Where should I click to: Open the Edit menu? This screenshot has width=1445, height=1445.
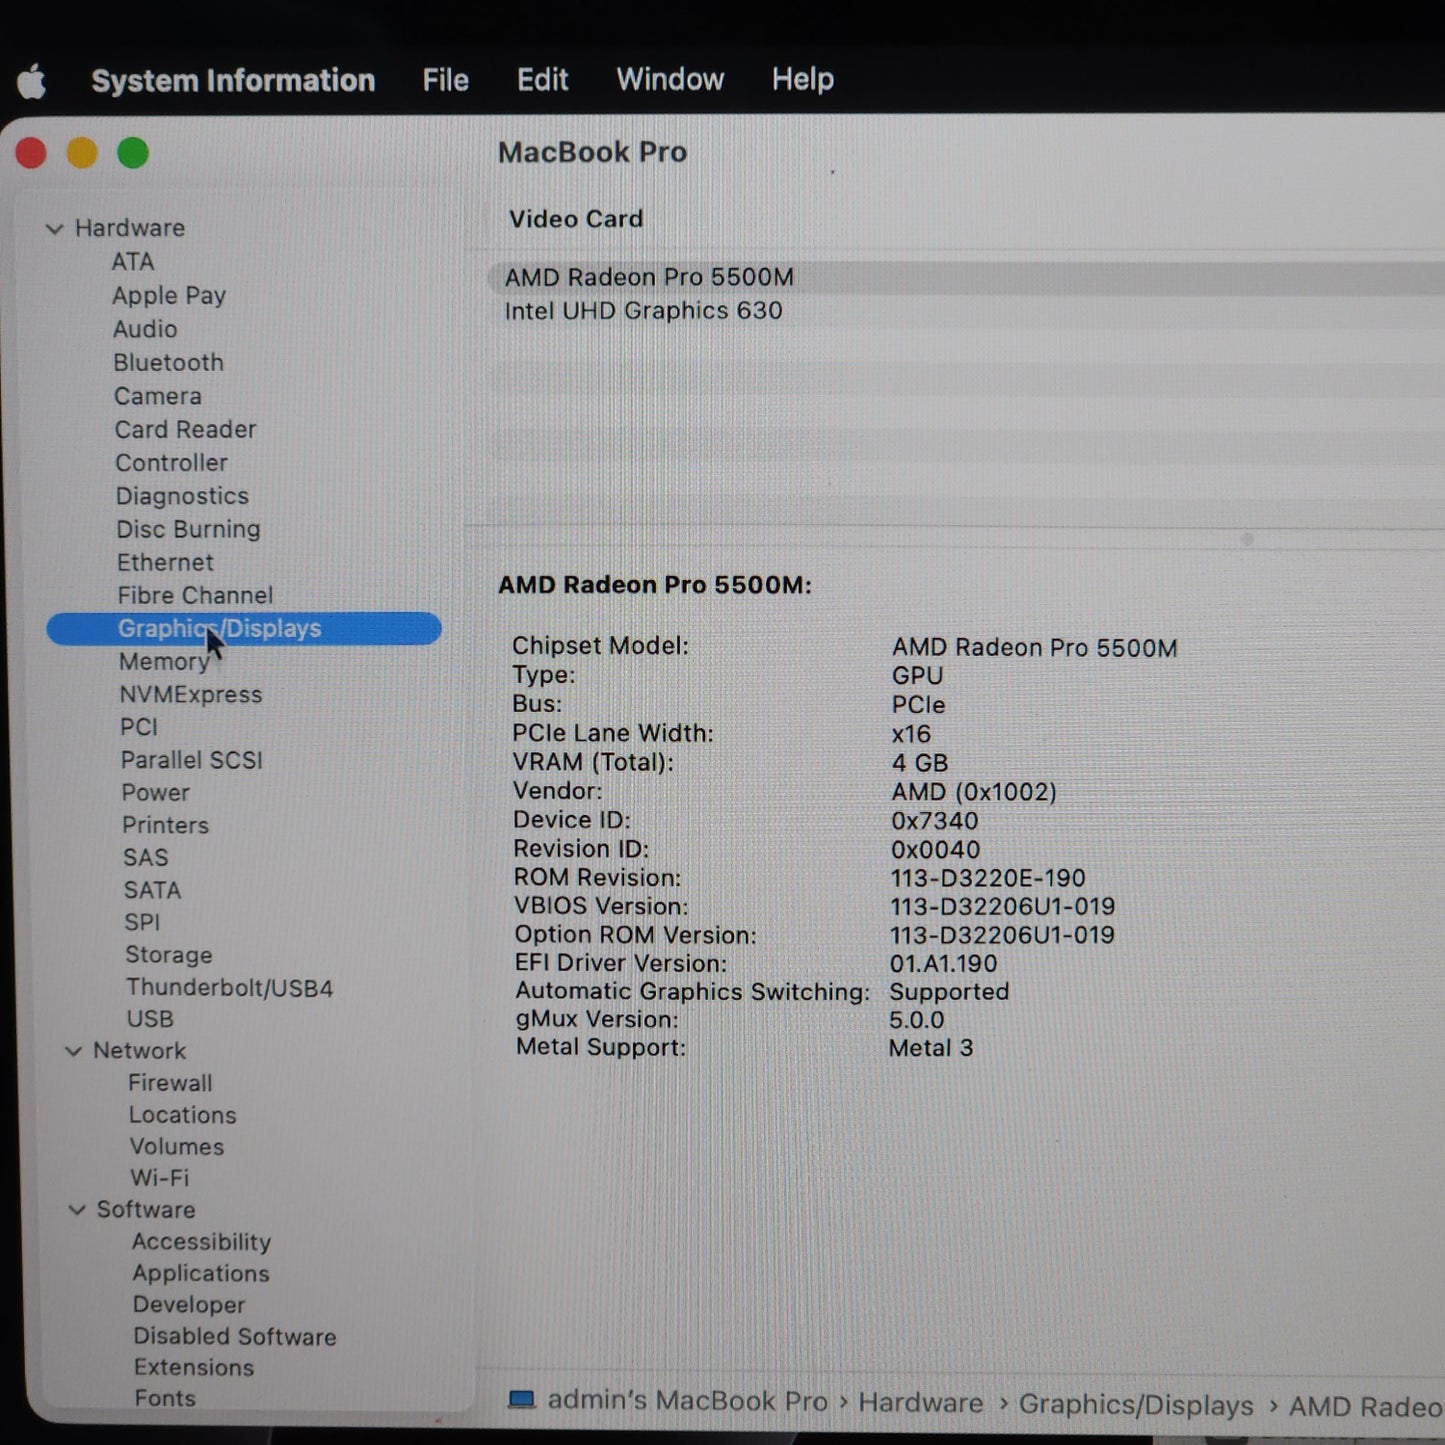point(542,80)
